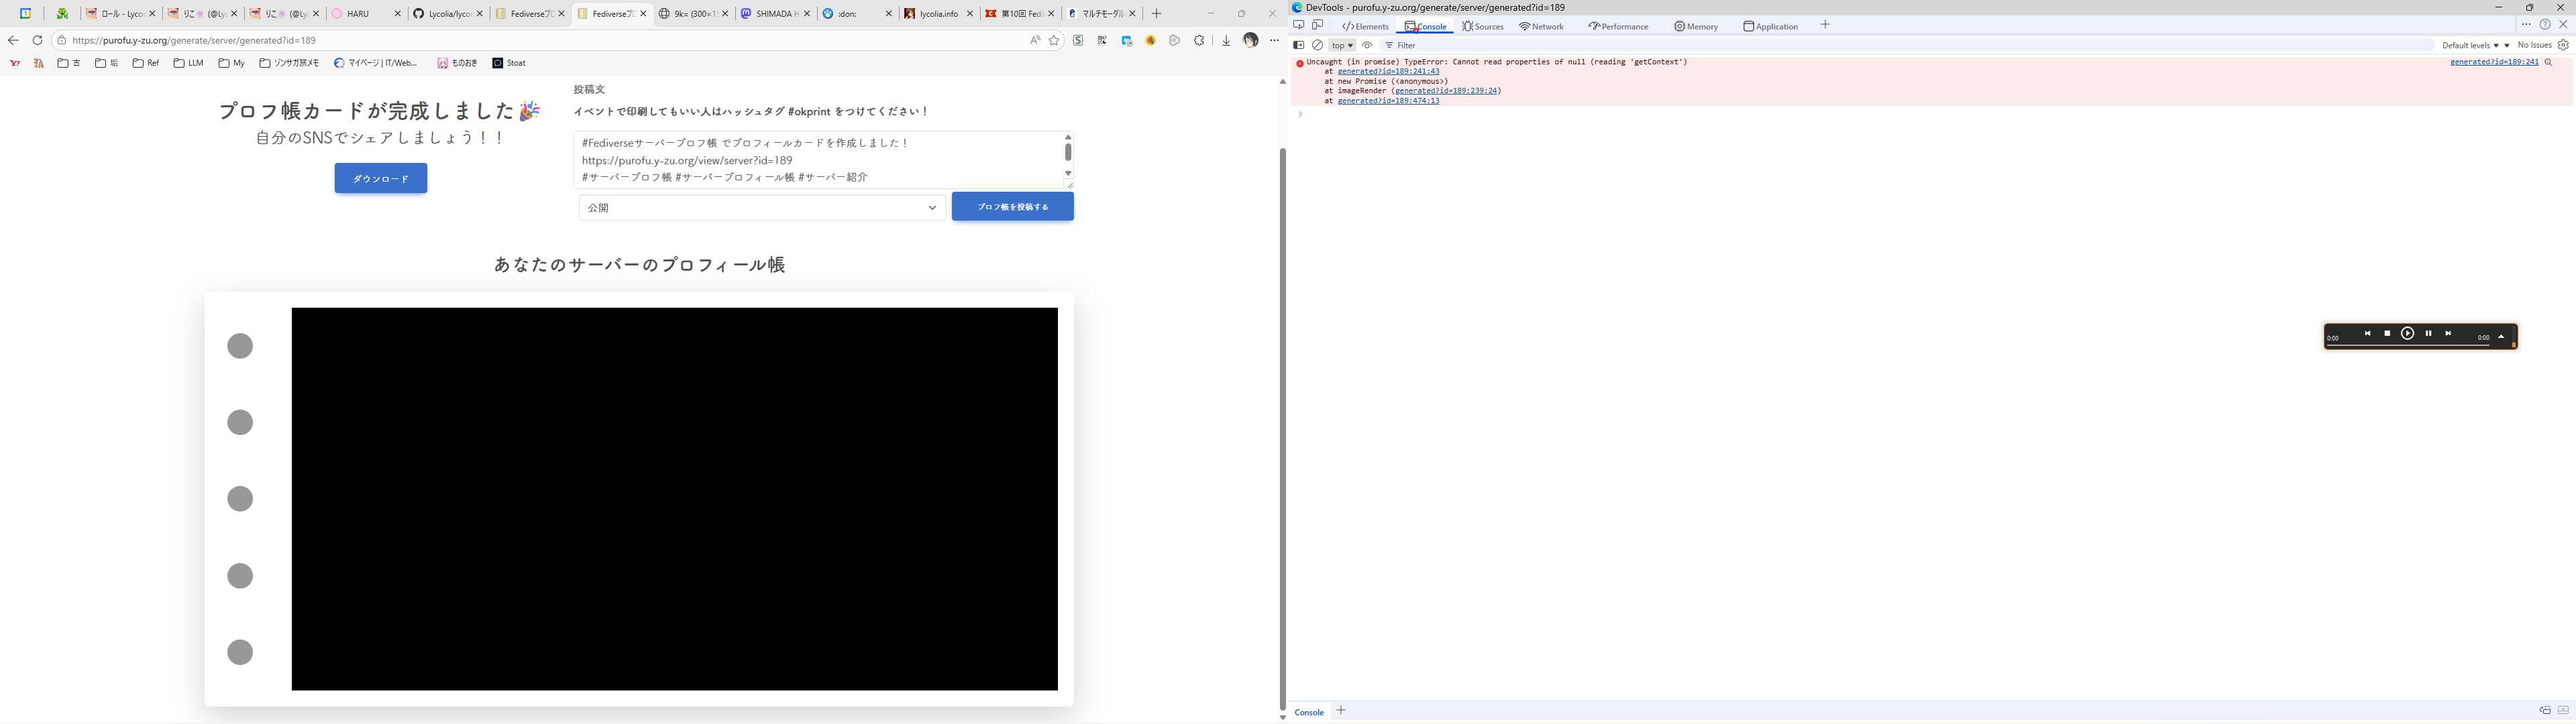Open Console settings gear icon
This screenshot has height=724, width=2576.
click(x=2563, y=45)
